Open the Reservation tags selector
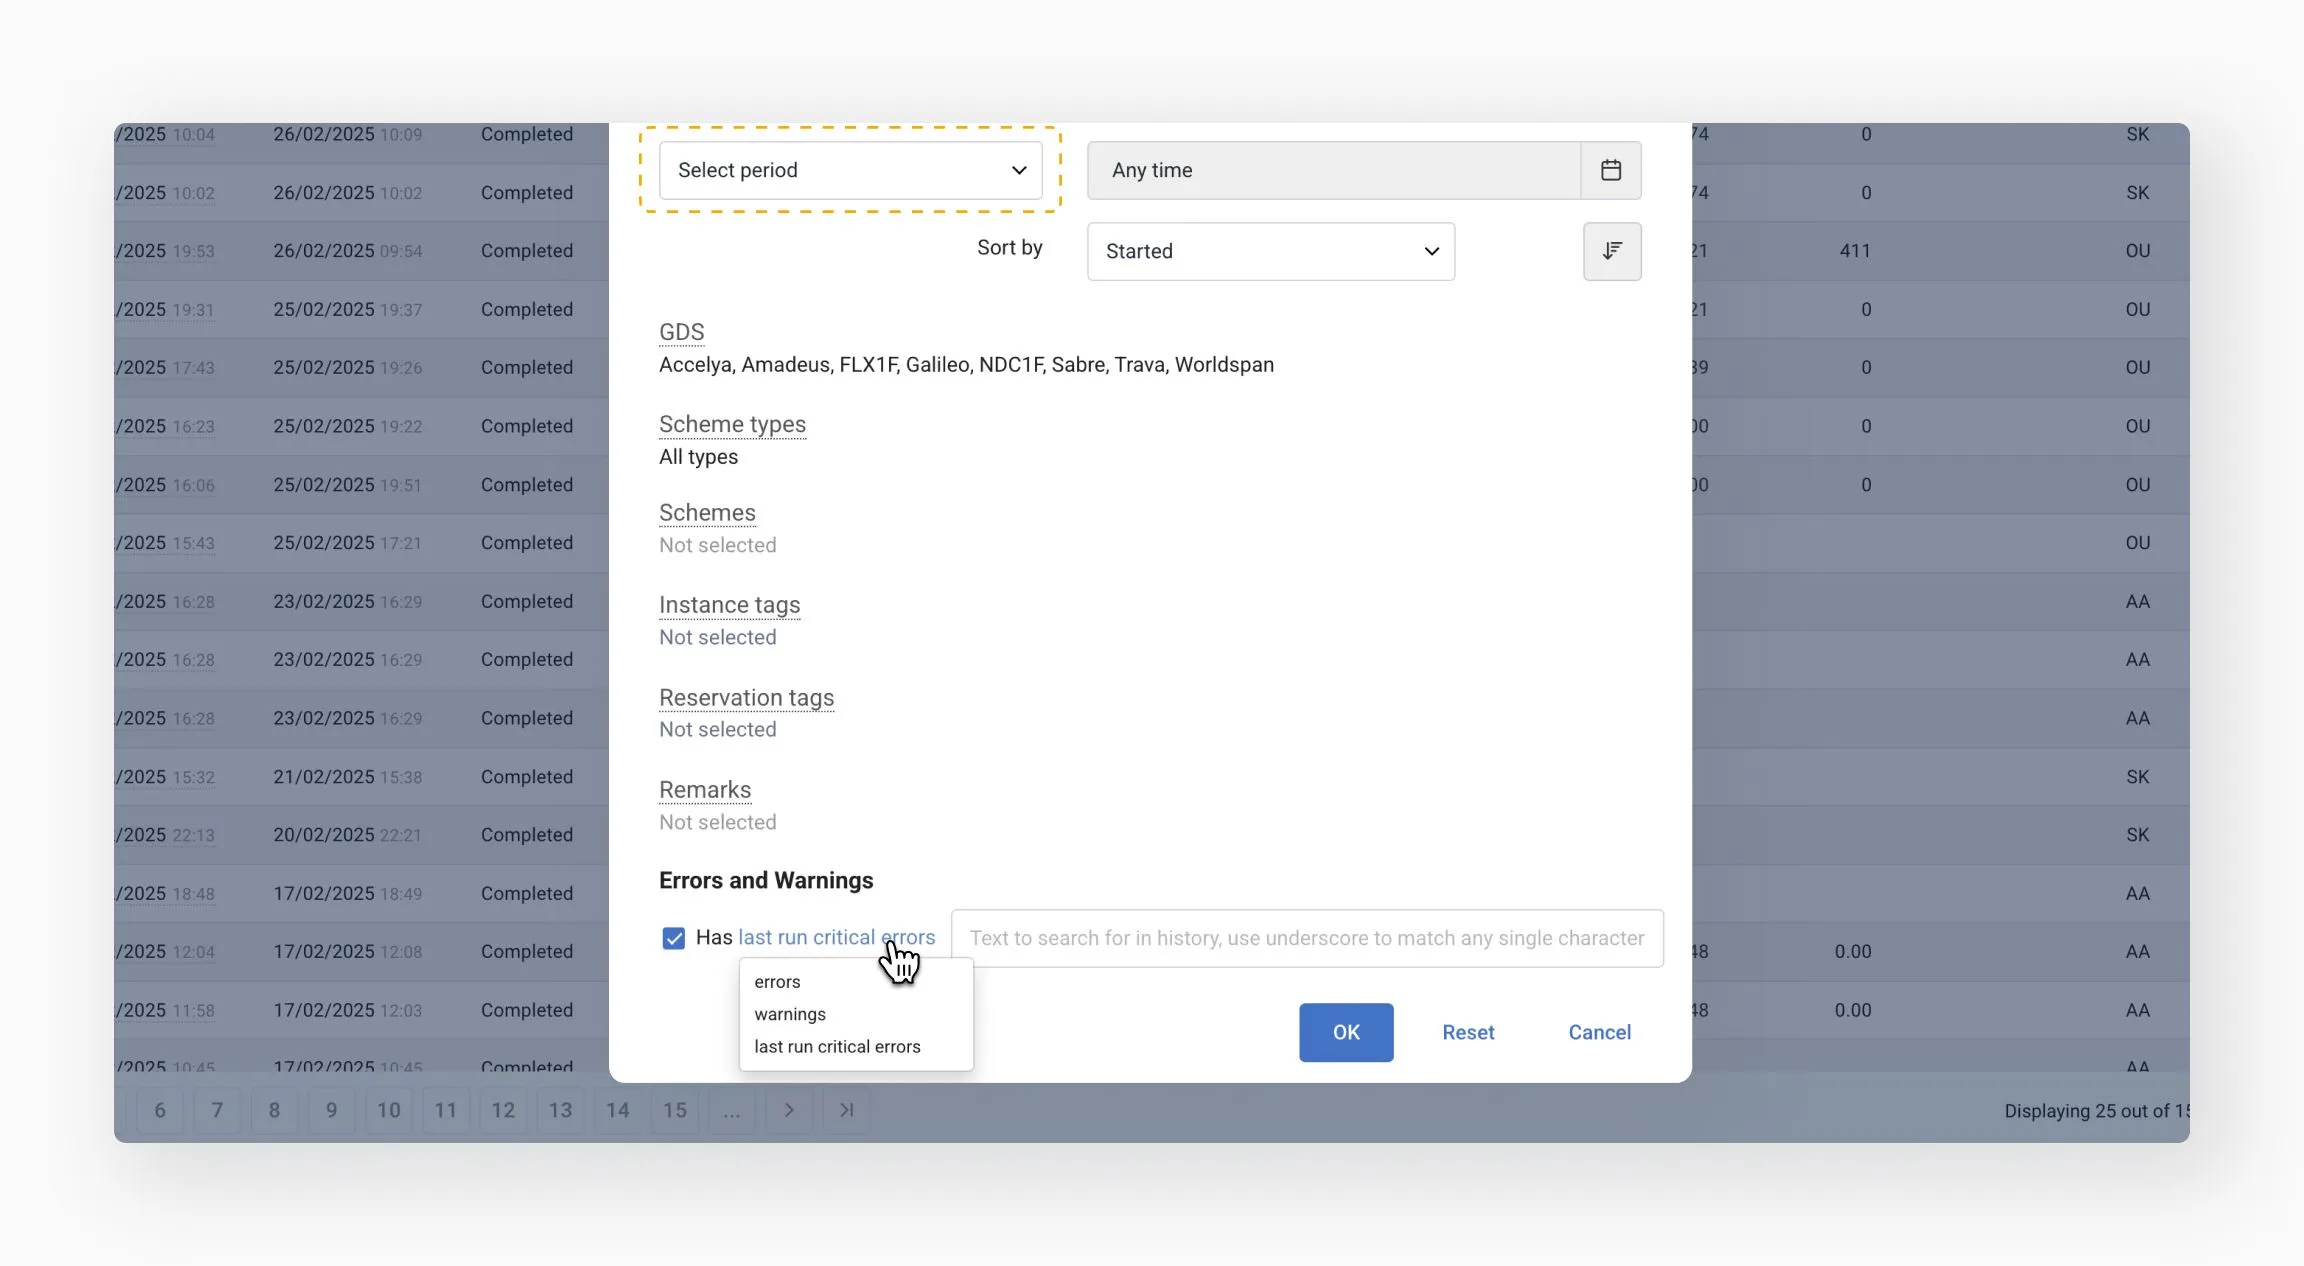The image size is (2304, 1266). pyautogui.click(x=745, y=698)
